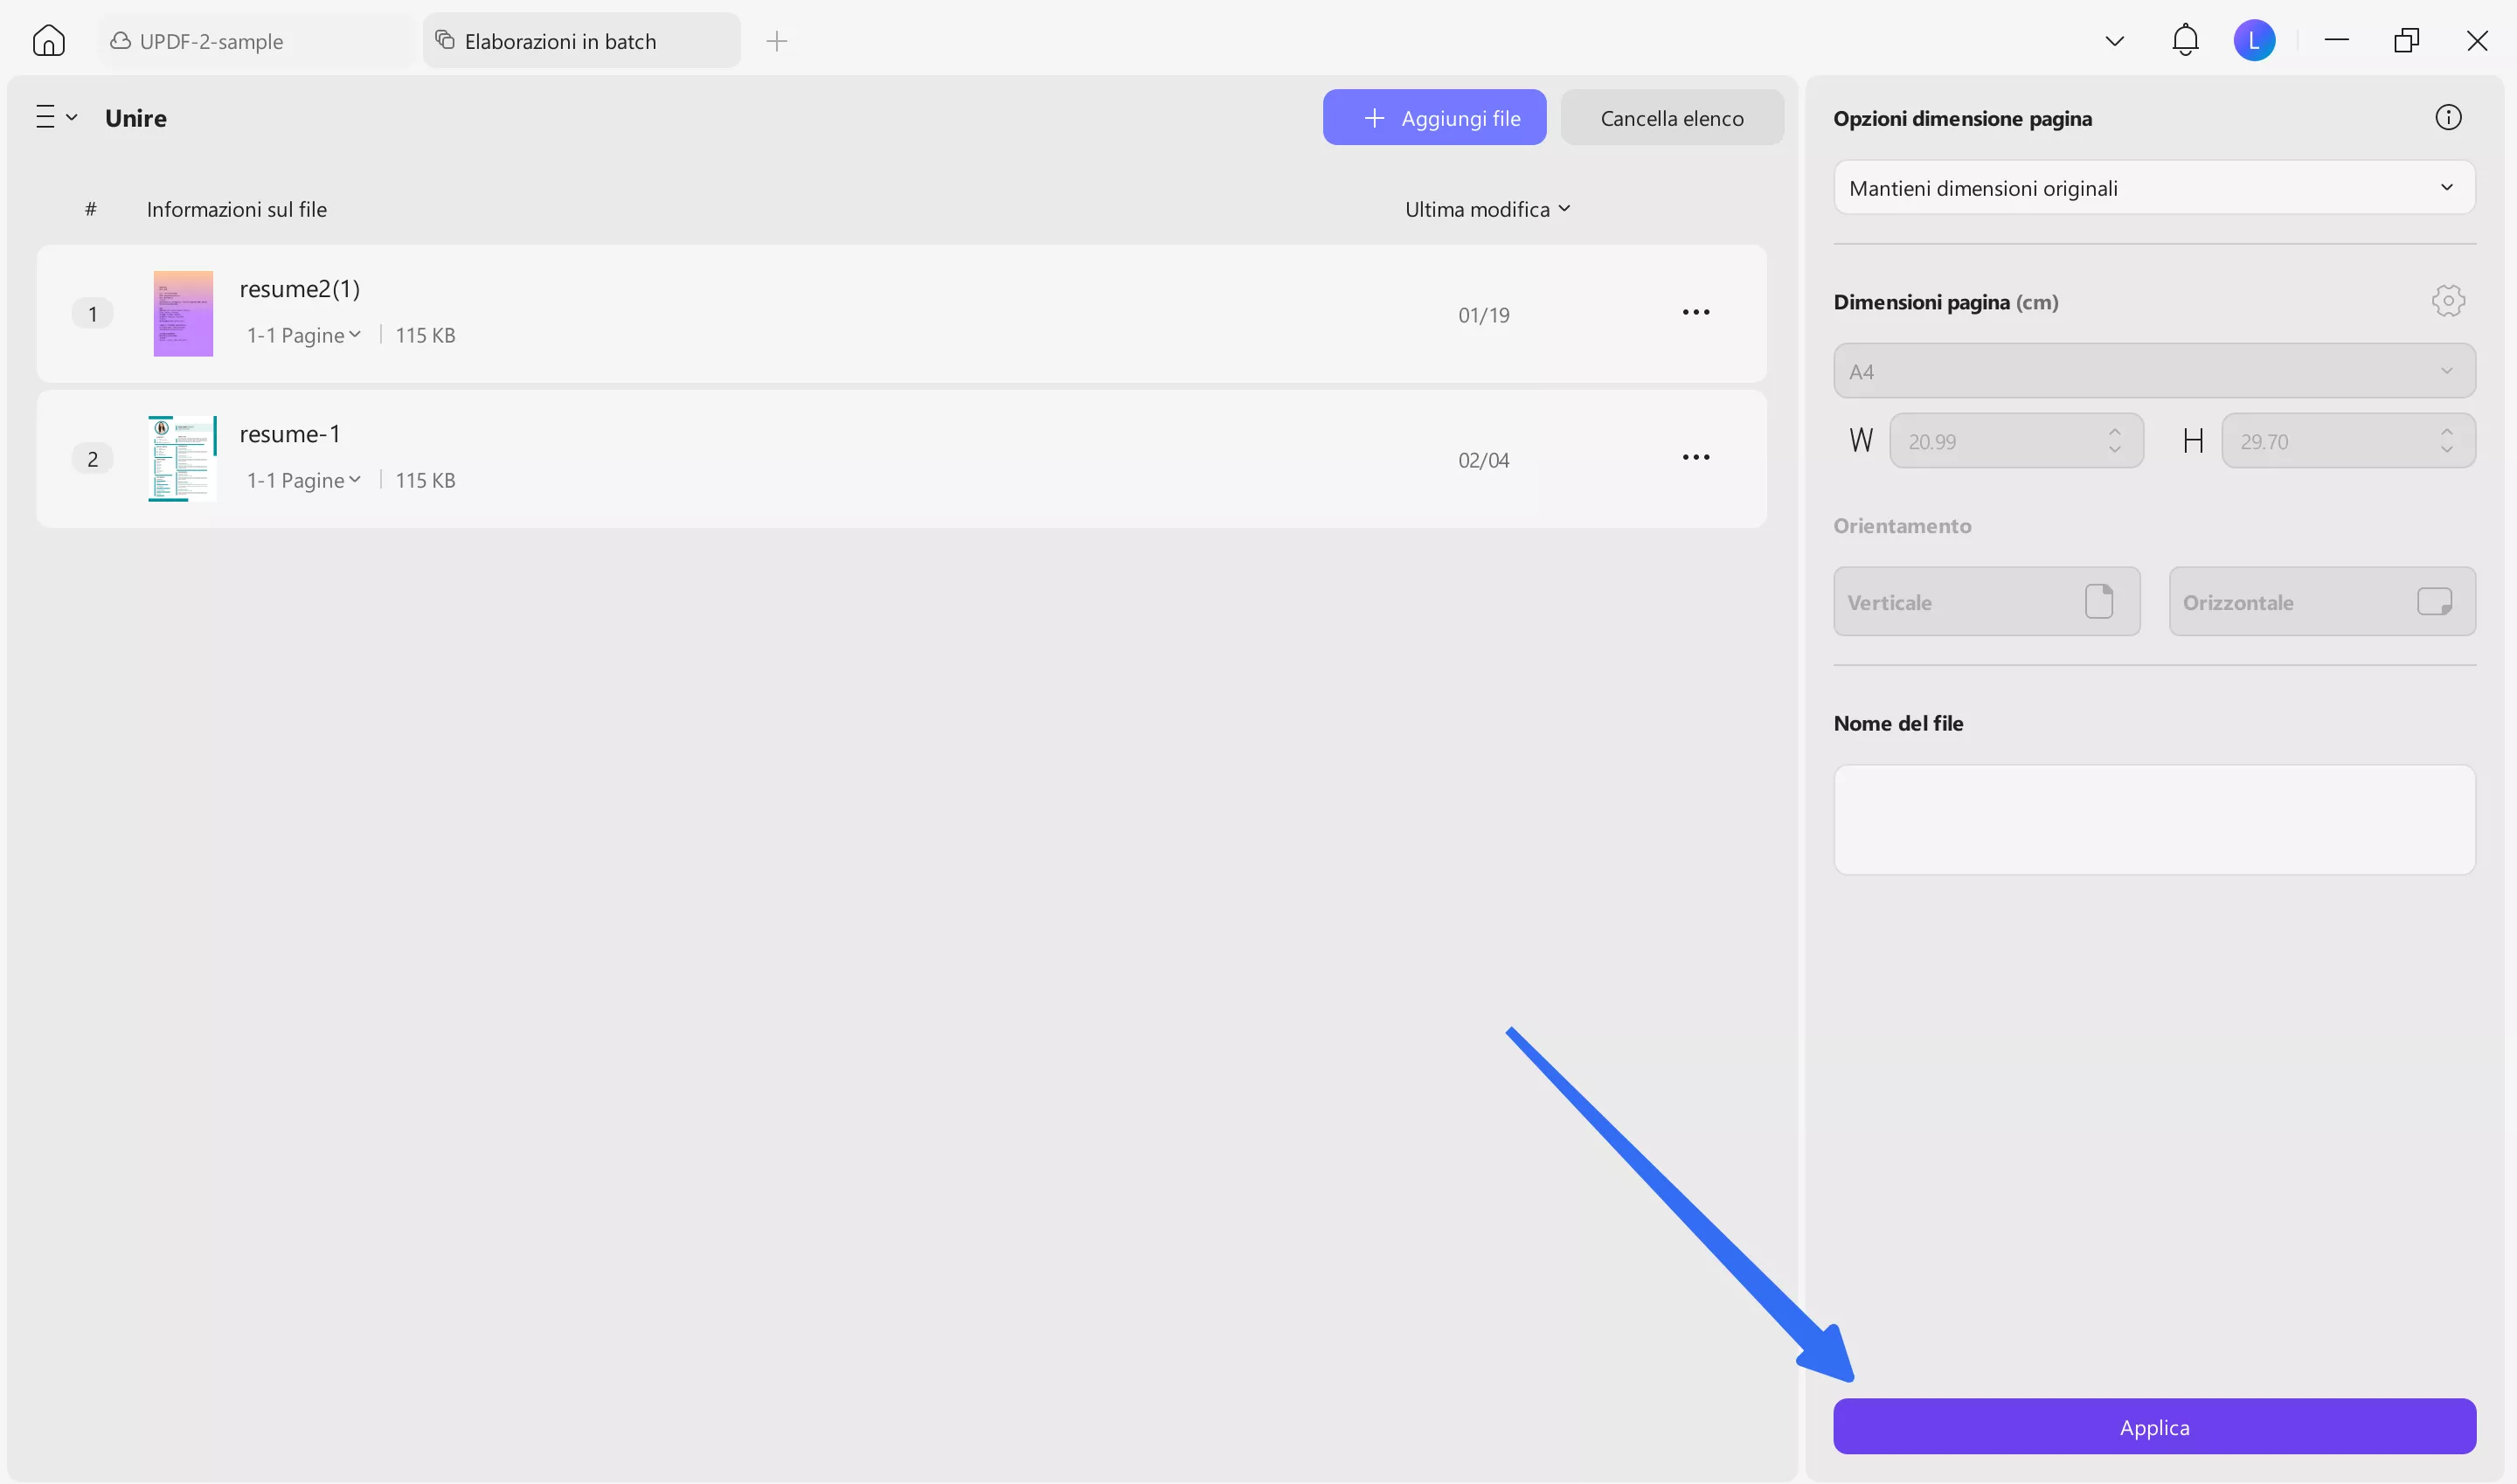Expand the 1-1 Pagine dropdown for resume2(1)
The image size is (2517, 1484).
(x=302, y=334)
